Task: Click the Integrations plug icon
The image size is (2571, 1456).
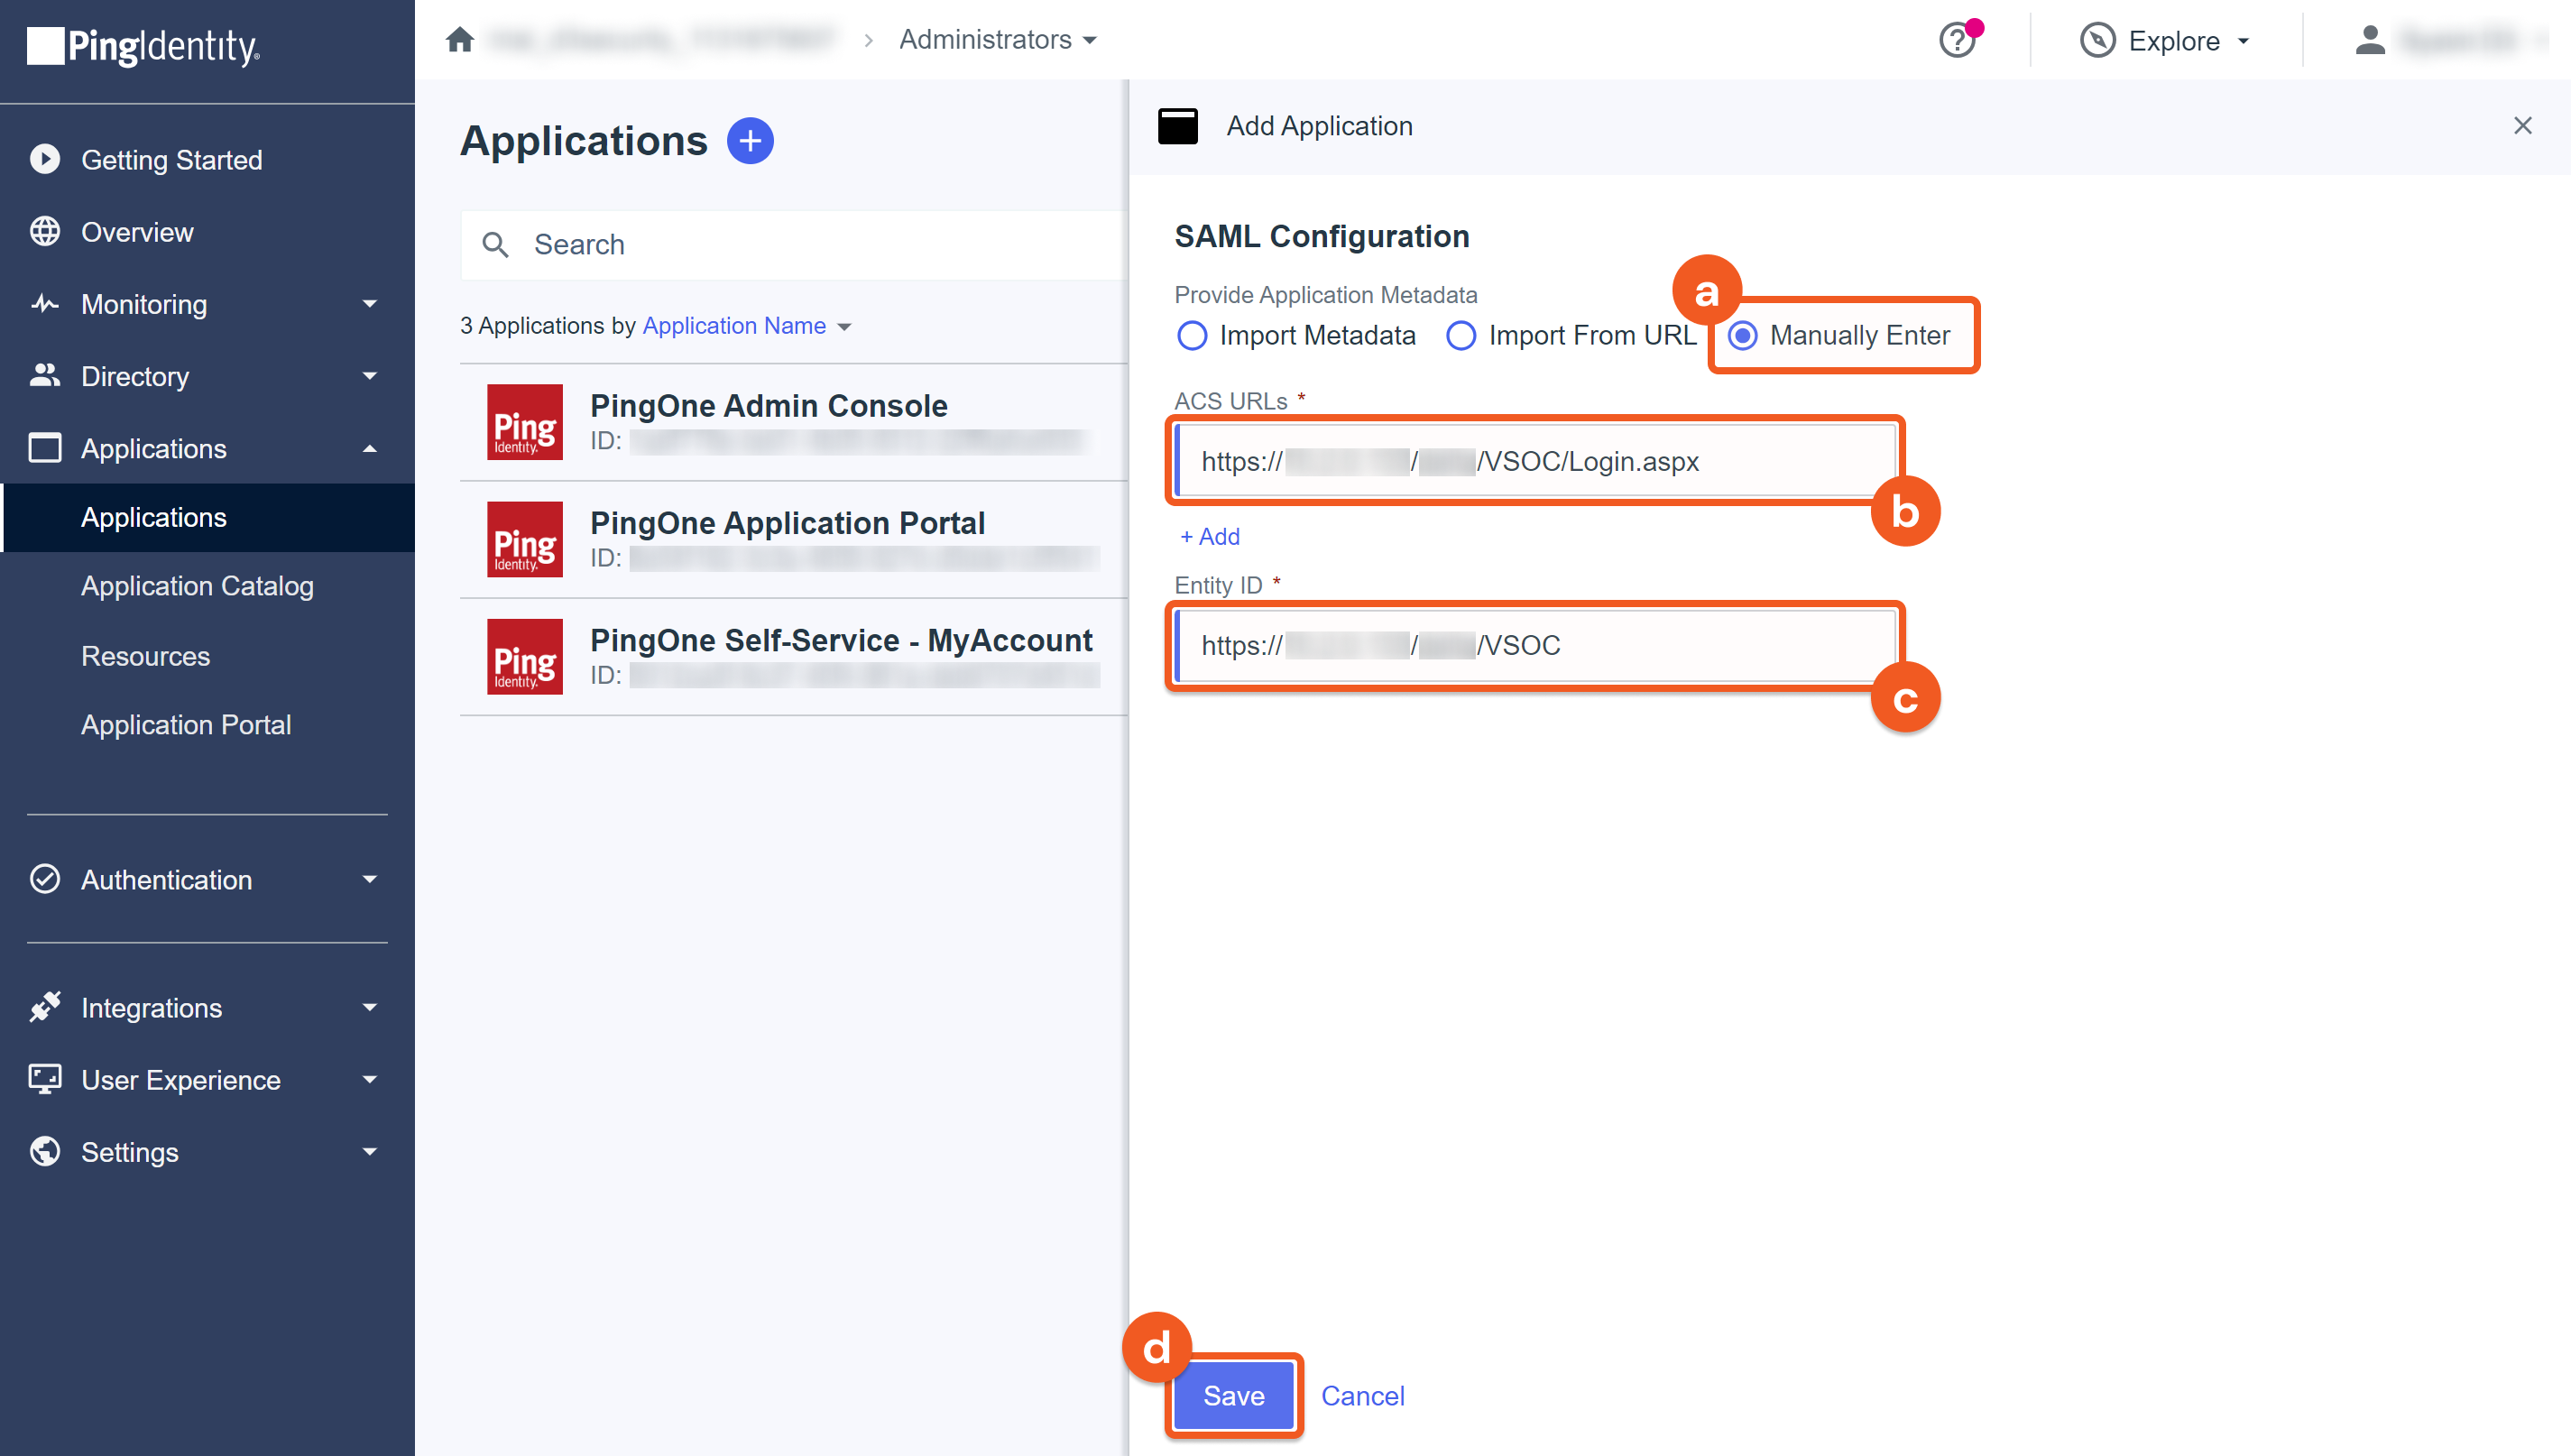Action: point(45,1007)
